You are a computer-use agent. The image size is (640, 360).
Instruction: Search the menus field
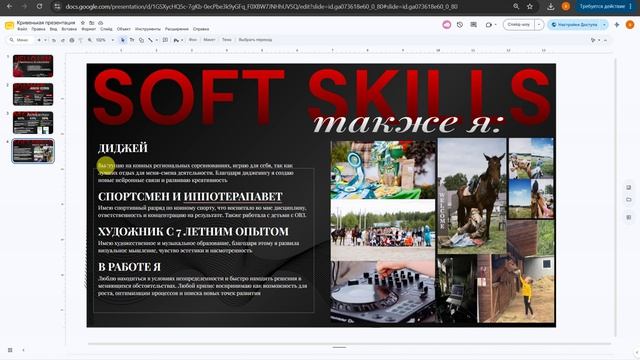click(20, 40)
